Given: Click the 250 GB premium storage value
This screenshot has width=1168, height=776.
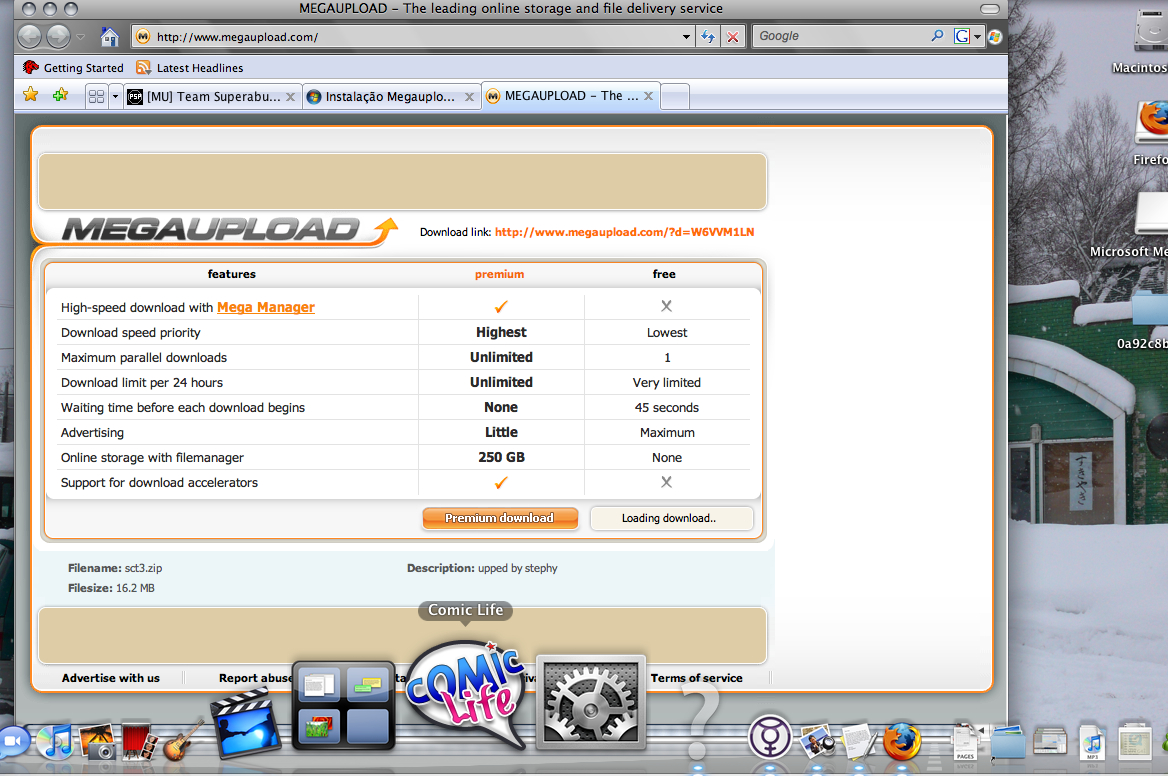Looking at the screenshot, I should tap(501, 457).
